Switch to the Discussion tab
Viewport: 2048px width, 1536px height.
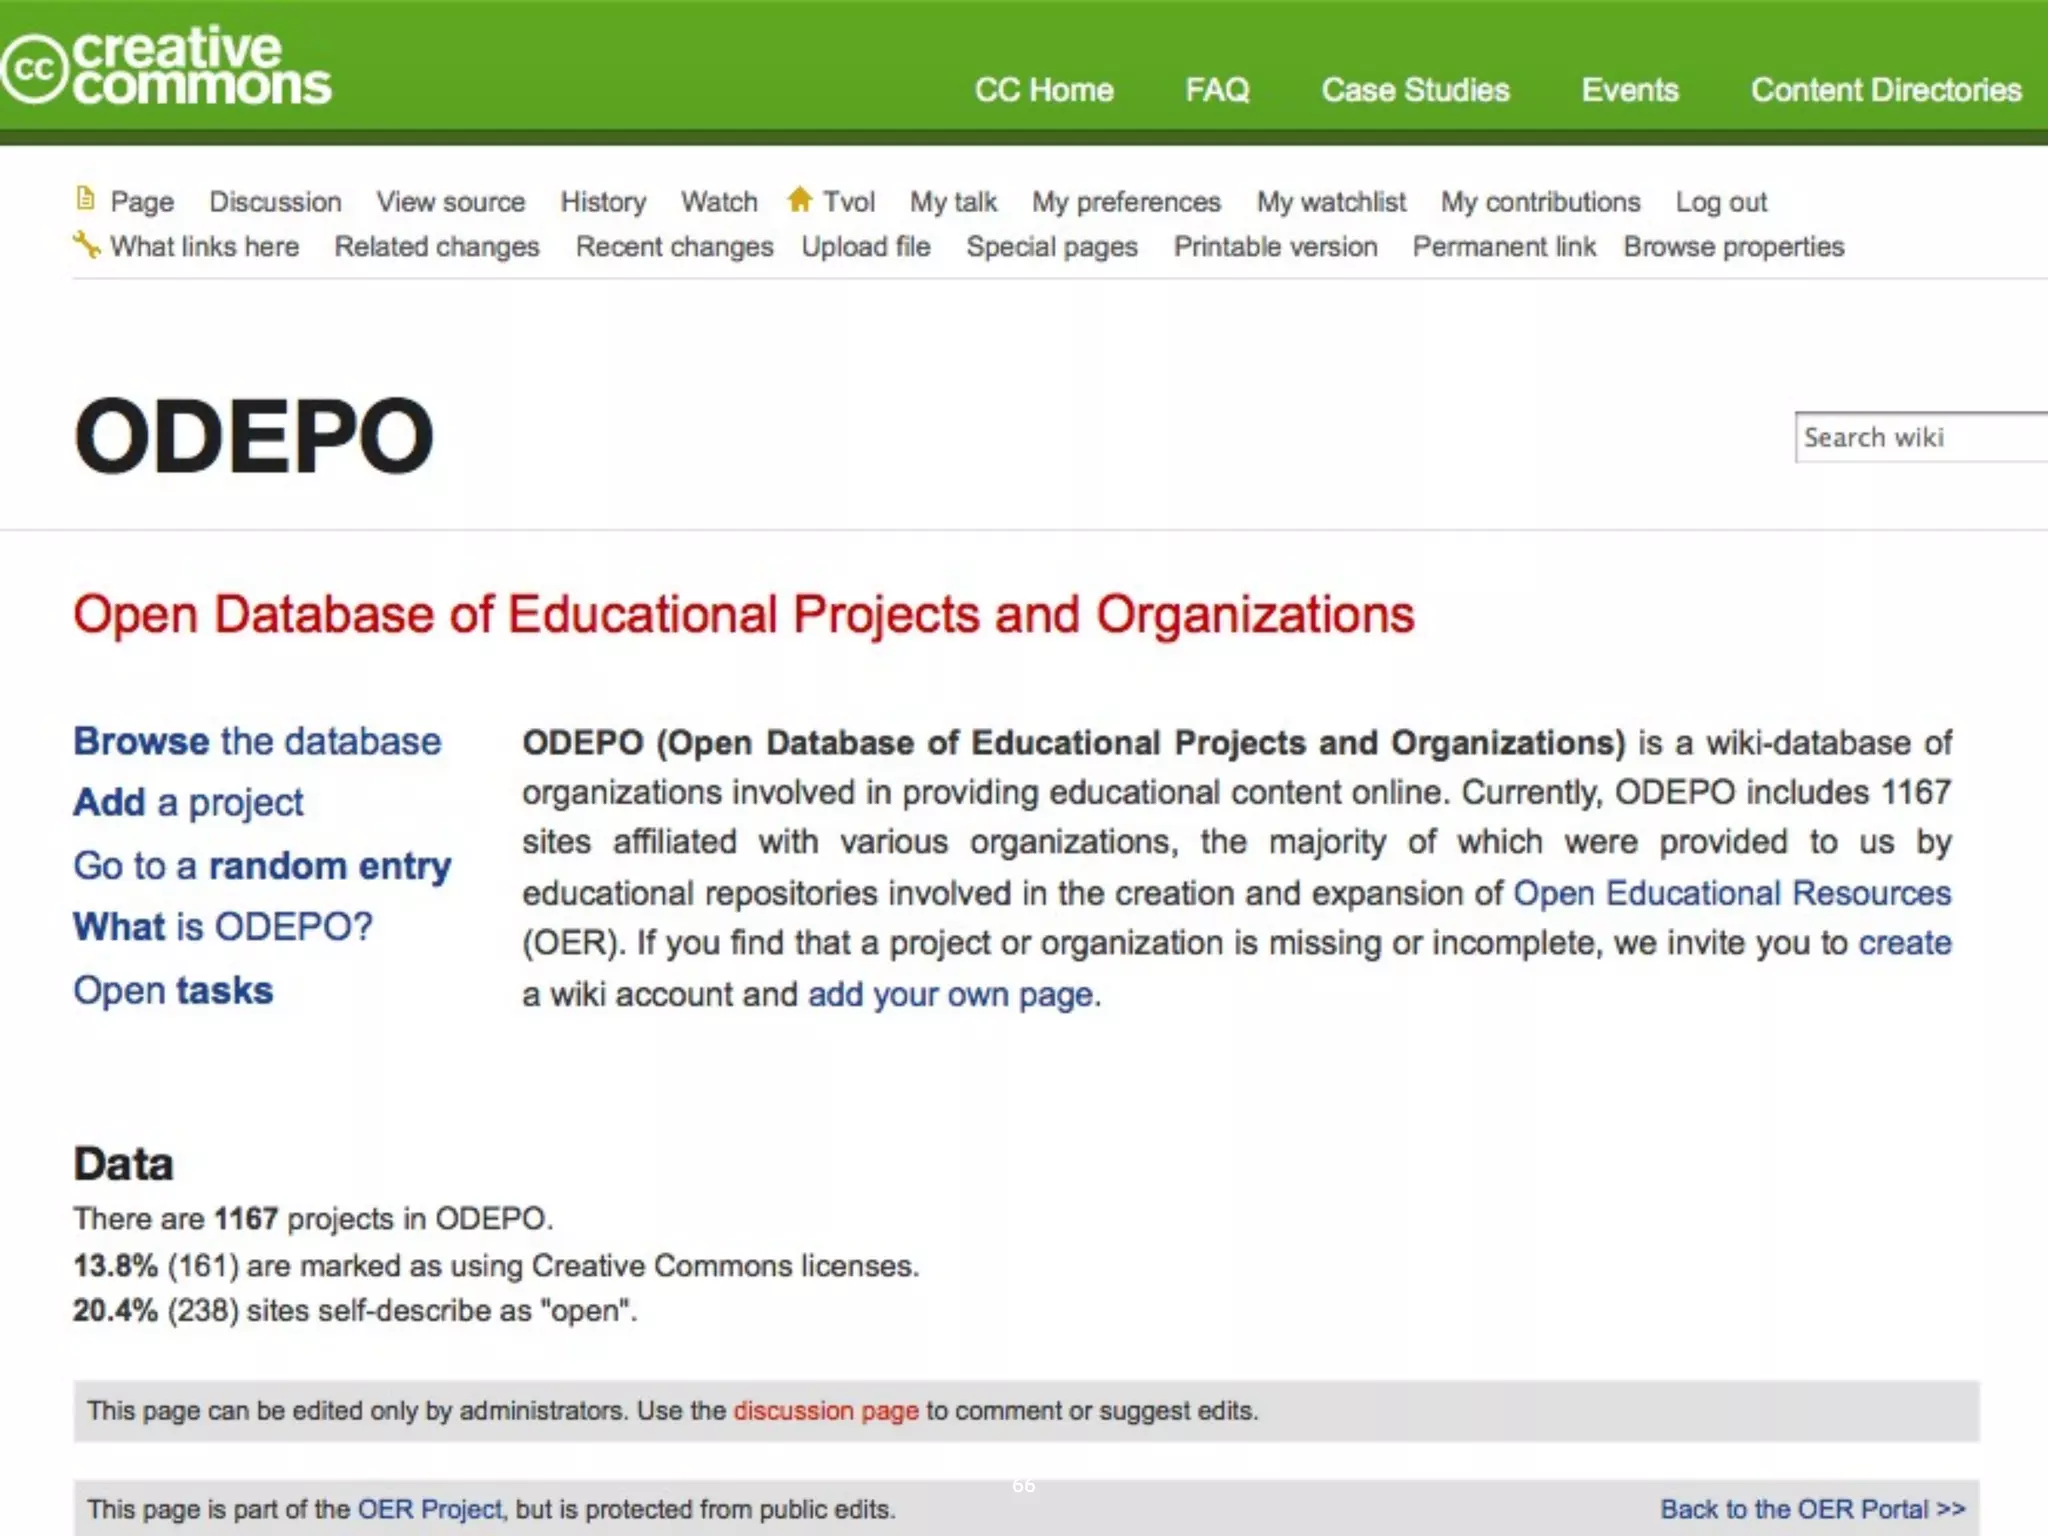(275, 202)
